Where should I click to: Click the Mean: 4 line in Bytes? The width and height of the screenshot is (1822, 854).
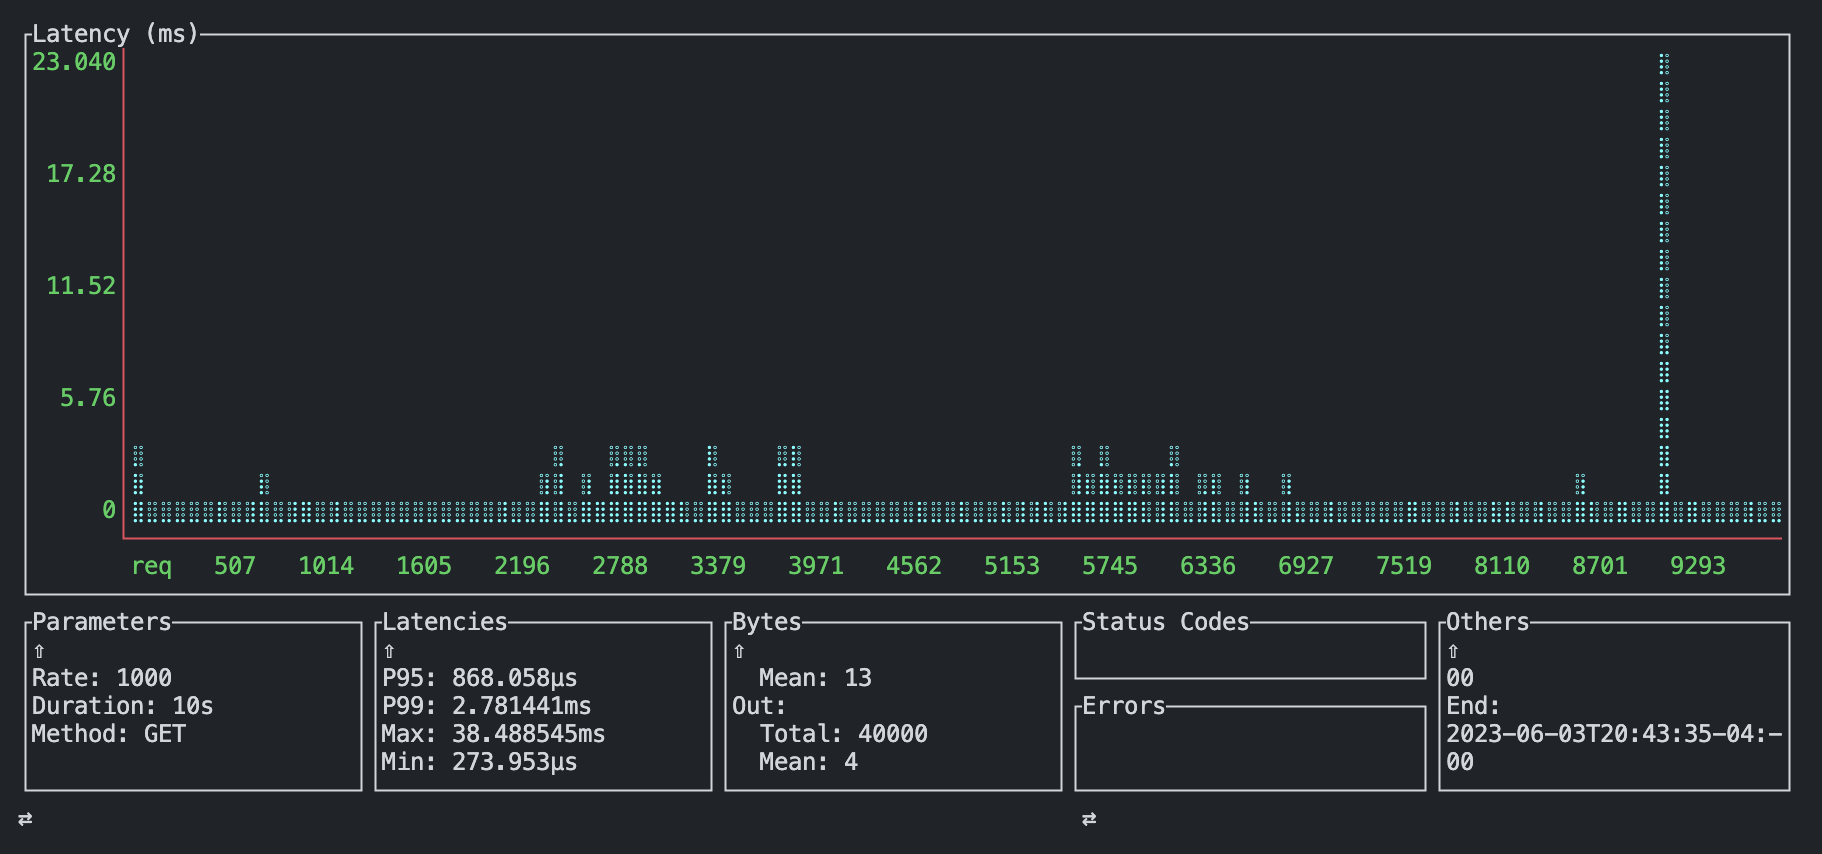point(809,762)
